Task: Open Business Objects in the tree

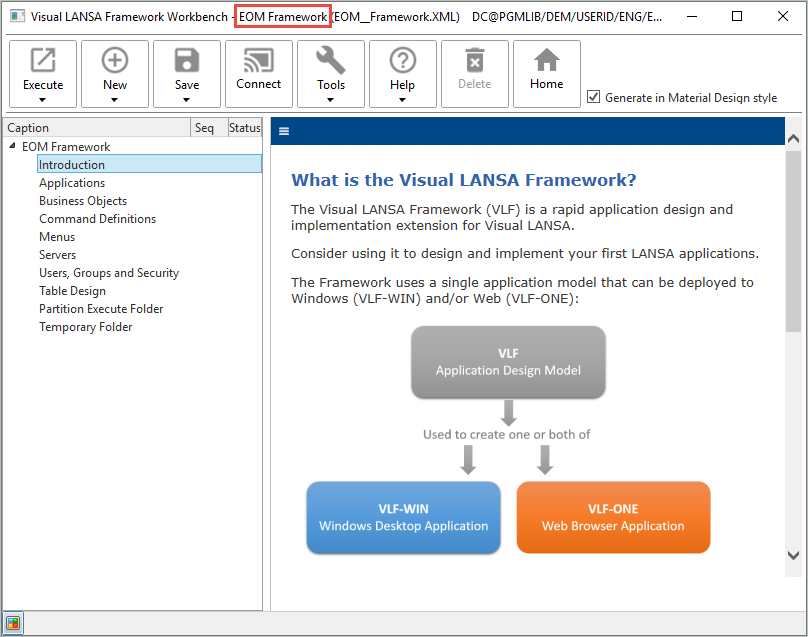Action: click(83, 201)
